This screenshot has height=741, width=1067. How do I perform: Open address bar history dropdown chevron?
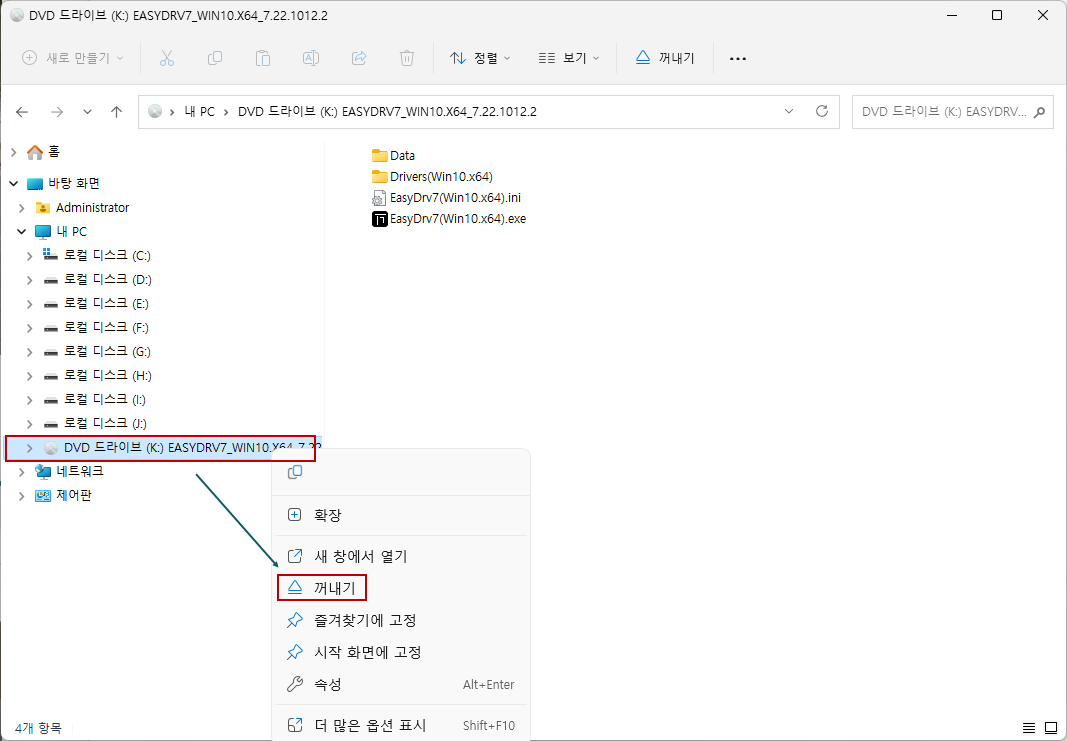tap(789, 112)
